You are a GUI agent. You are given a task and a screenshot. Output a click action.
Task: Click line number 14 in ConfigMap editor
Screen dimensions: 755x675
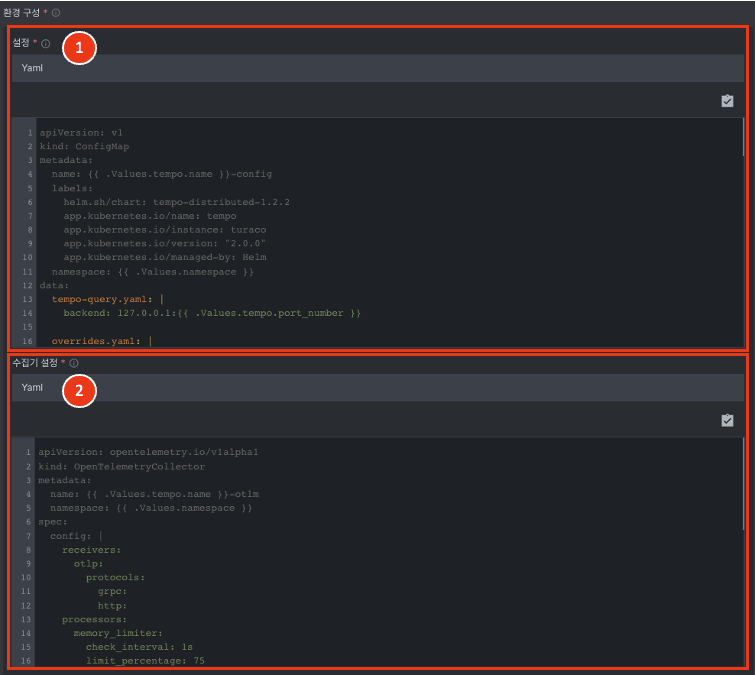27,313
